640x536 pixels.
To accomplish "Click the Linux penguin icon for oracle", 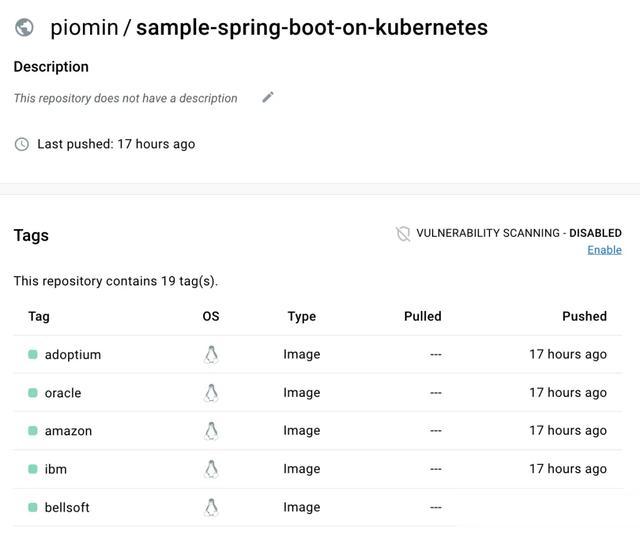I will click(211, 393).
